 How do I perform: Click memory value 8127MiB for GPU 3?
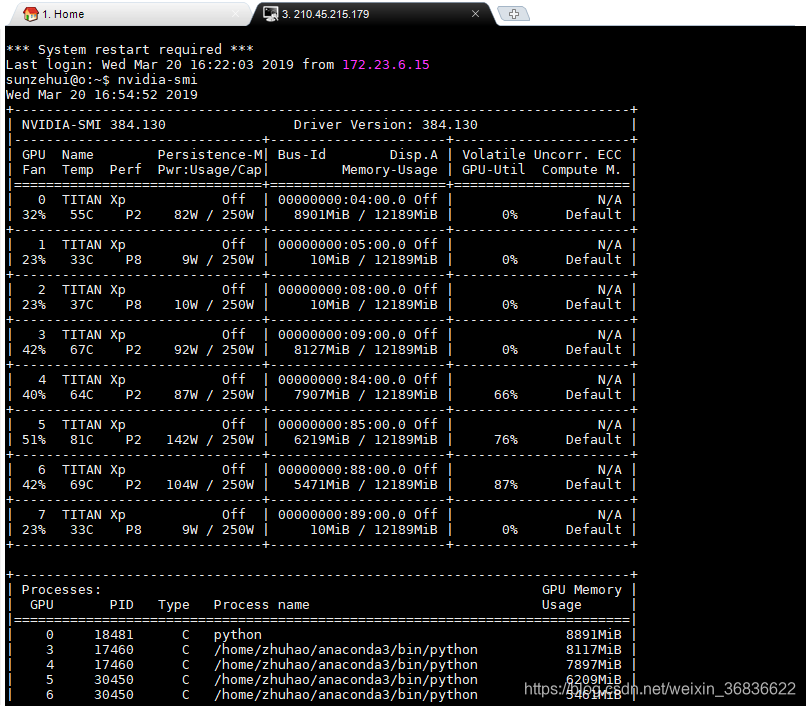322,350
